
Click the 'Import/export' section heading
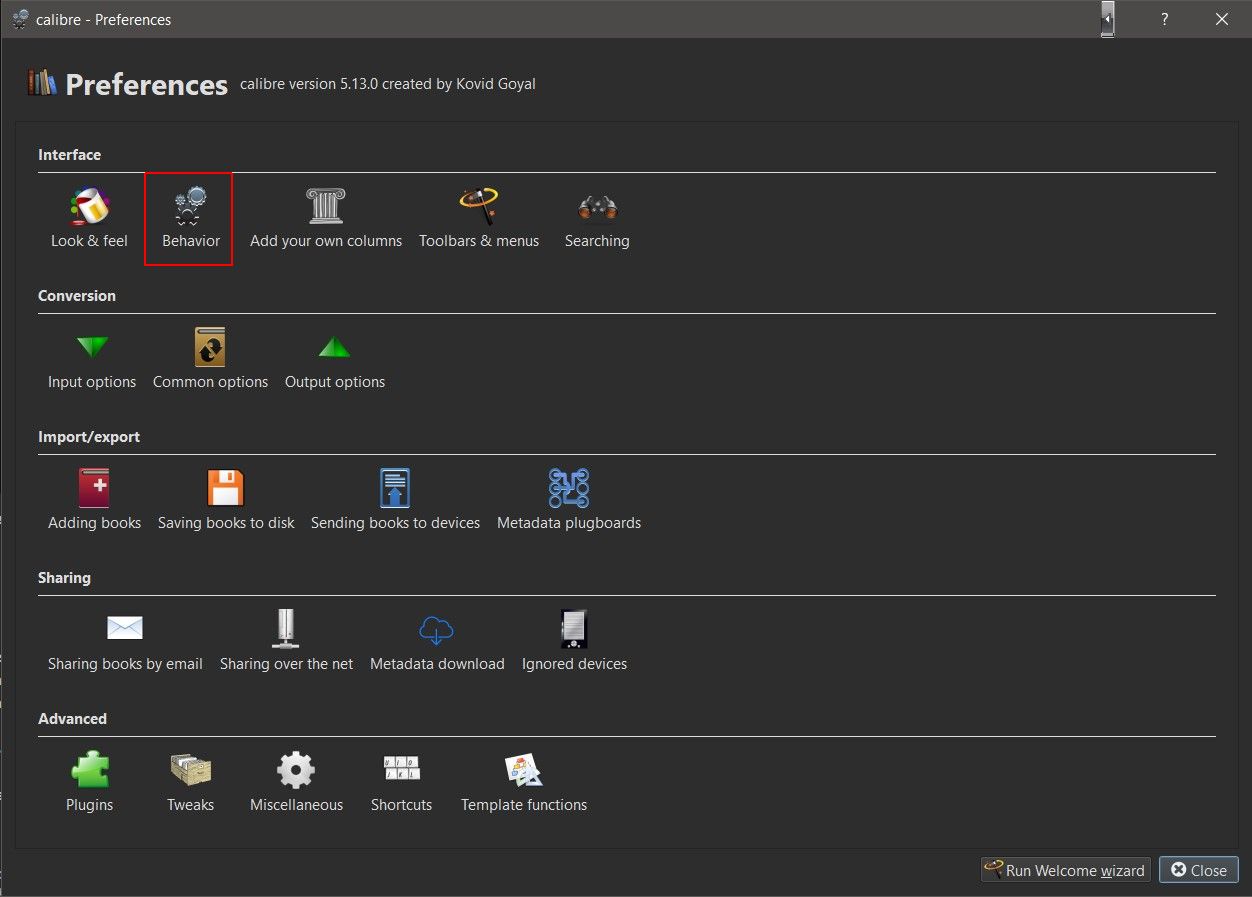89,437
